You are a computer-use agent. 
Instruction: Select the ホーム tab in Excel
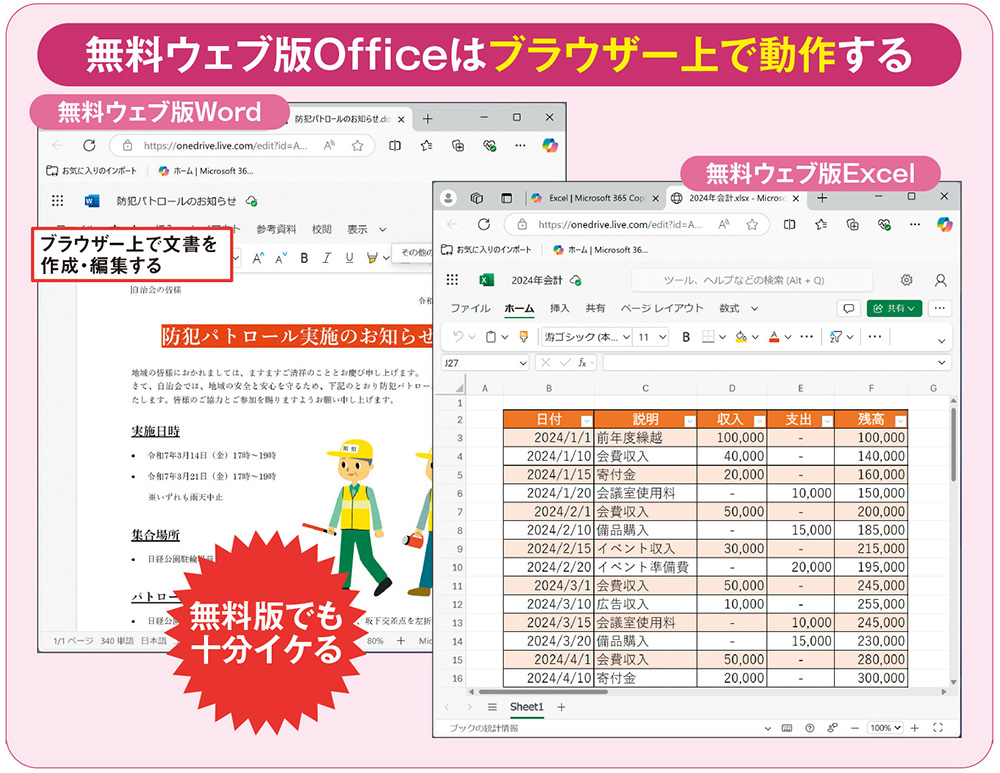pos(519,308)
